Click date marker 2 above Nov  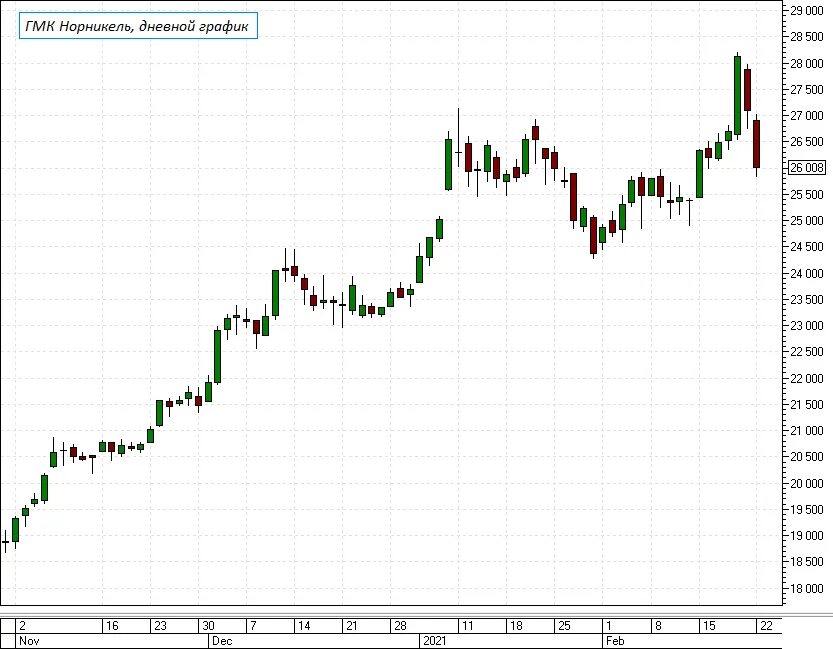(x=22, y=626)
